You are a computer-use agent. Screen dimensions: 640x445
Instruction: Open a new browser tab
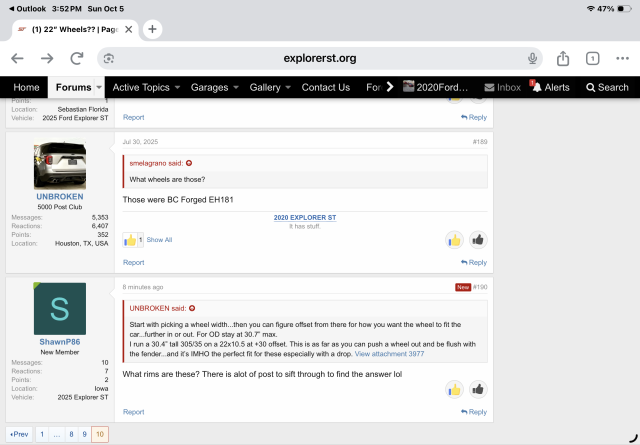pyautogui.click(x=153, y=29)
